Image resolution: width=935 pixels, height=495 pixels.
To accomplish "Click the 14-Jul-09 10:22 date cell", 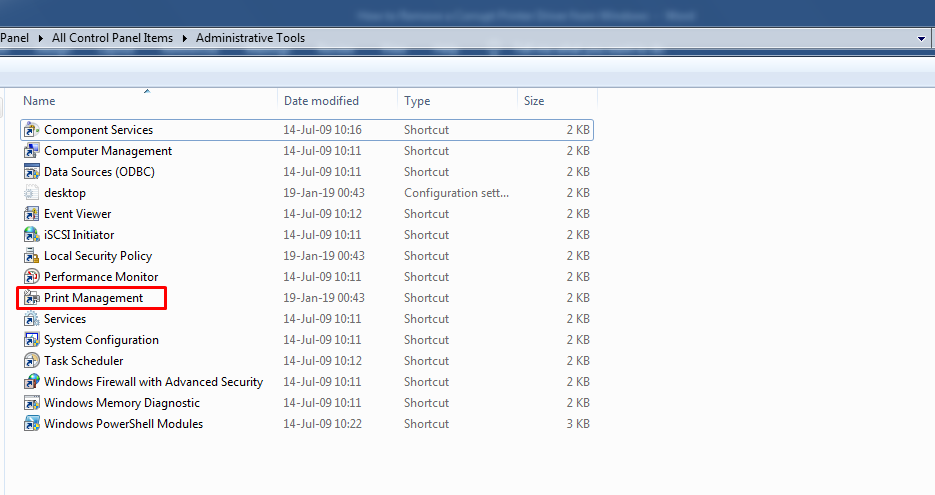I will [322, 423].
